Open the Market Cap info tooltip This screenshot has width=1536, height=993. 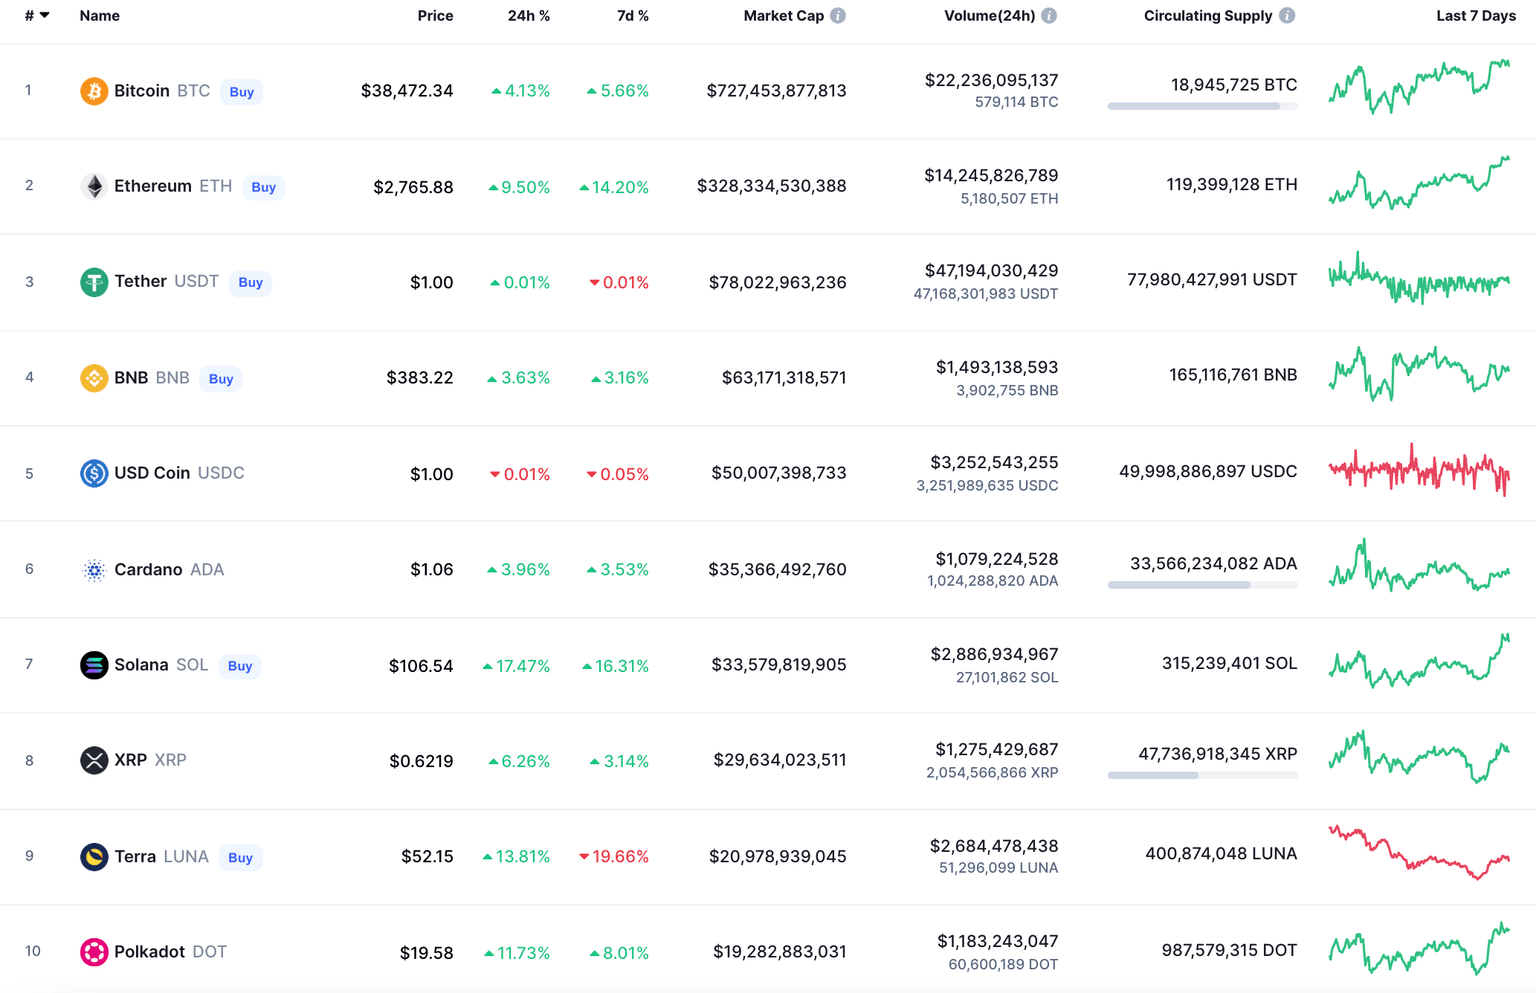pyautogui.click(x=837, y=15)
